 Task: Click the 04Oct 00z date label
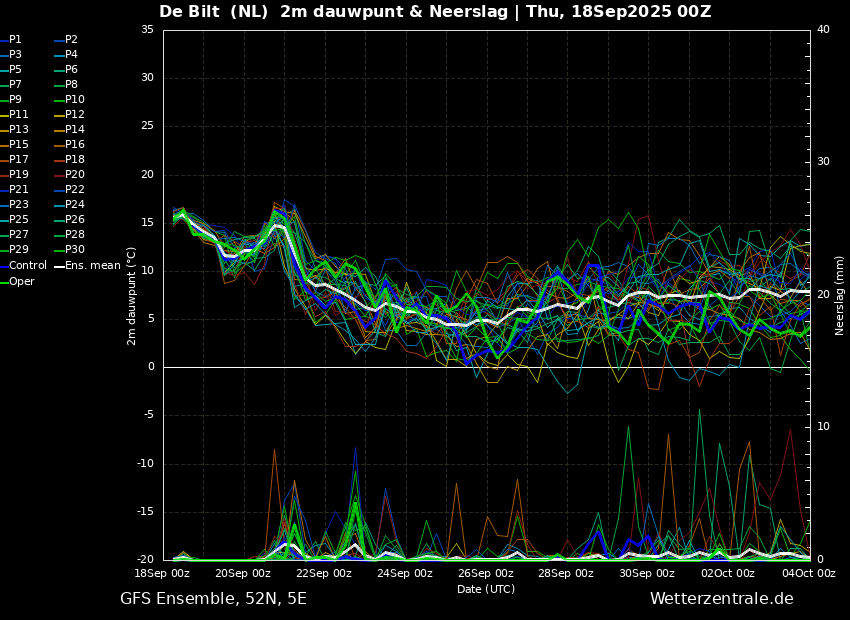click(808, 573)
